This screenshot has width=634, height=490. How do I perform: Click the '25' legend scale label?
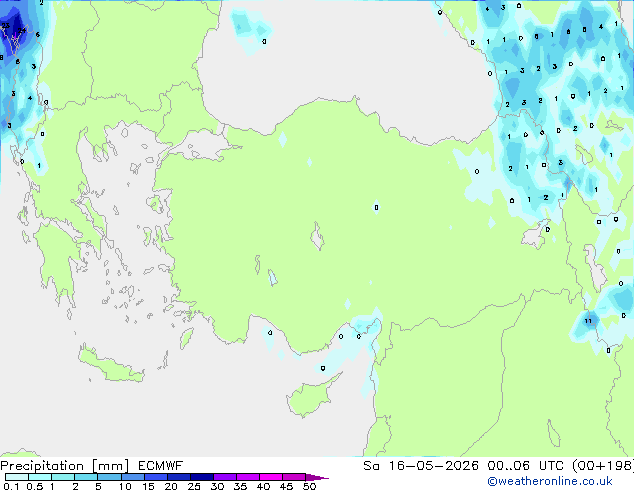point(194,486)
